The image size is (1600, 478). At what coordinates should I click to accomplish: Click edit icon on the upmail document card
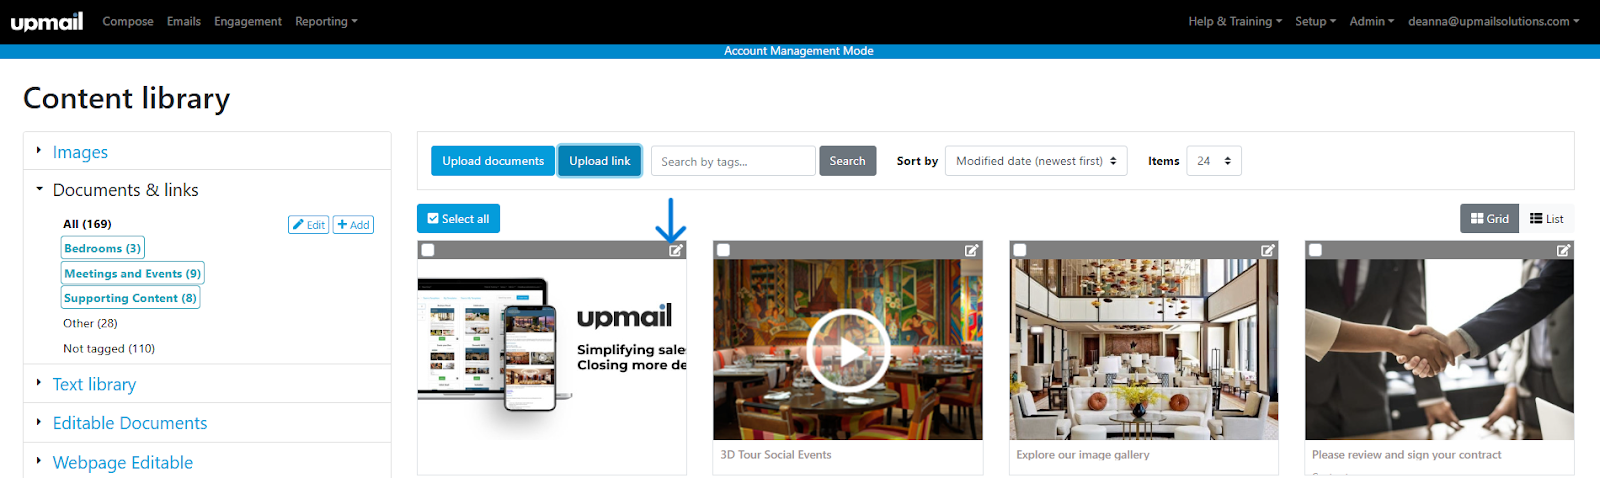676,250
